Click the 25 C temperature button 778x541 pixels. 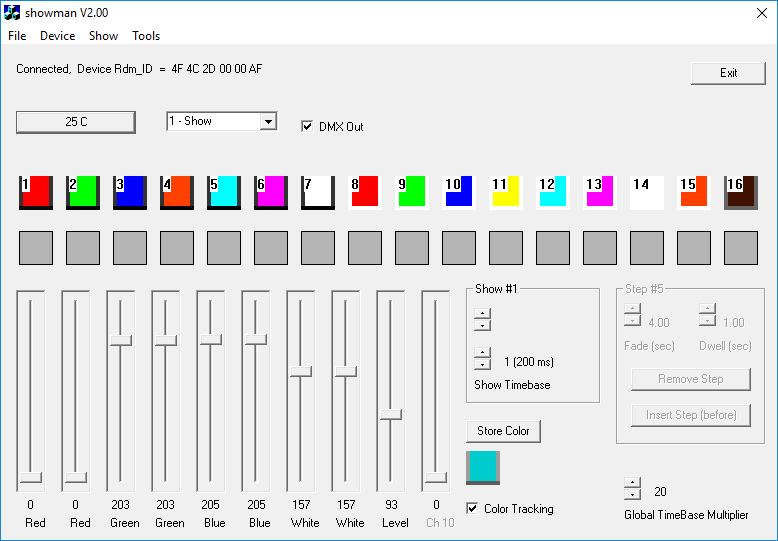click(x=76, y=122)
